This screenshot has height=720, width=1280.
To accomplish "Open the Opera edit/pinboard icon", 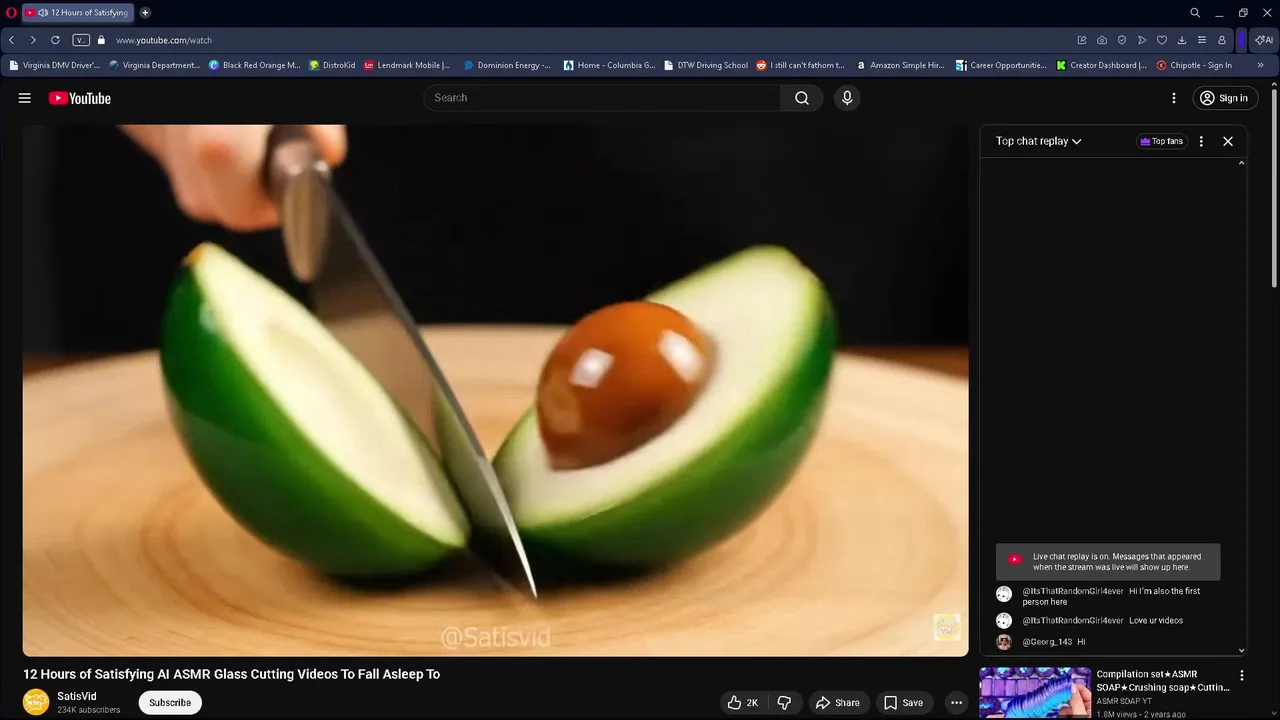I will (x=1082, y=40).
